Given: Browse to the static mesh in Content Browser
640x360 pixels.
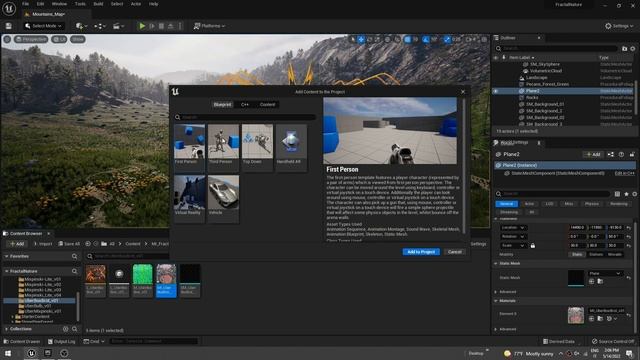Looking at the screenshot, I should [600, 281].
